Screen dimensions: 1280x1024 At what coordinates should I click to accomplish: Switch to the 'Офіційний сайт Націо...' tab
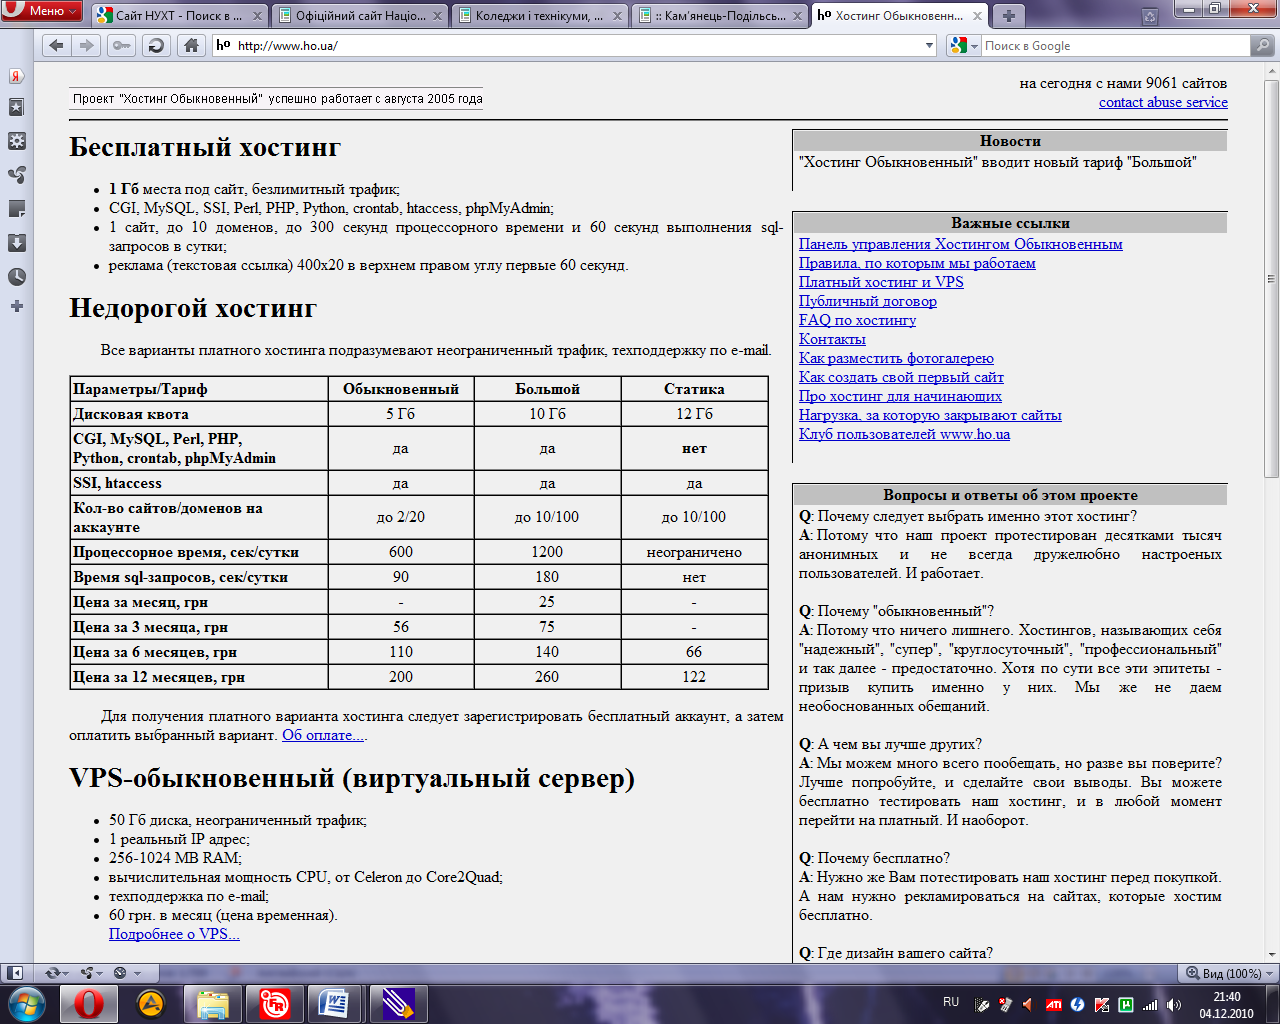pos(360,16)
